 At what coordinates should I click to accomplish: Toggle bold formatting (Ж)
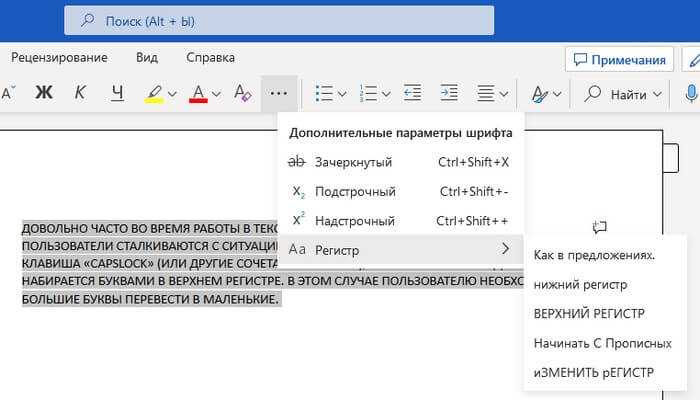[x=44, y=93]
